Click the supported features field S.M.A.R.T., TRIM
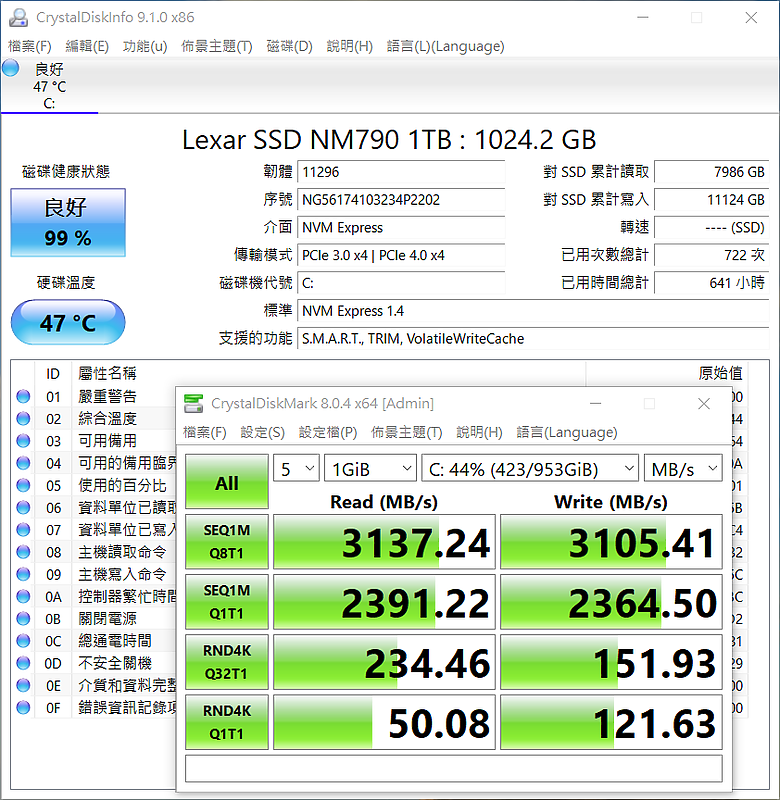Image resolution: width=780 pixels, height=800 pixels. click(533, 339)
